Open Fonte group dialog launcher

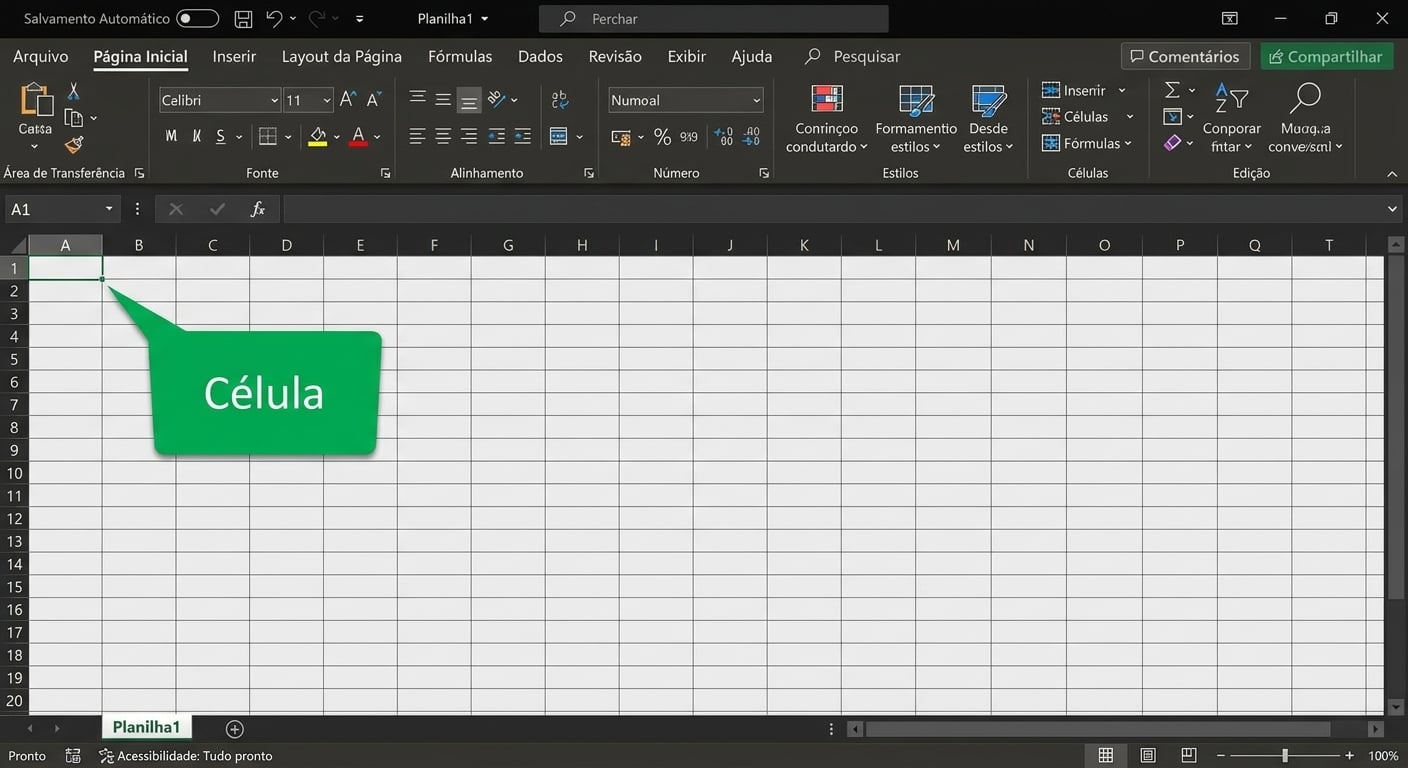386,173
